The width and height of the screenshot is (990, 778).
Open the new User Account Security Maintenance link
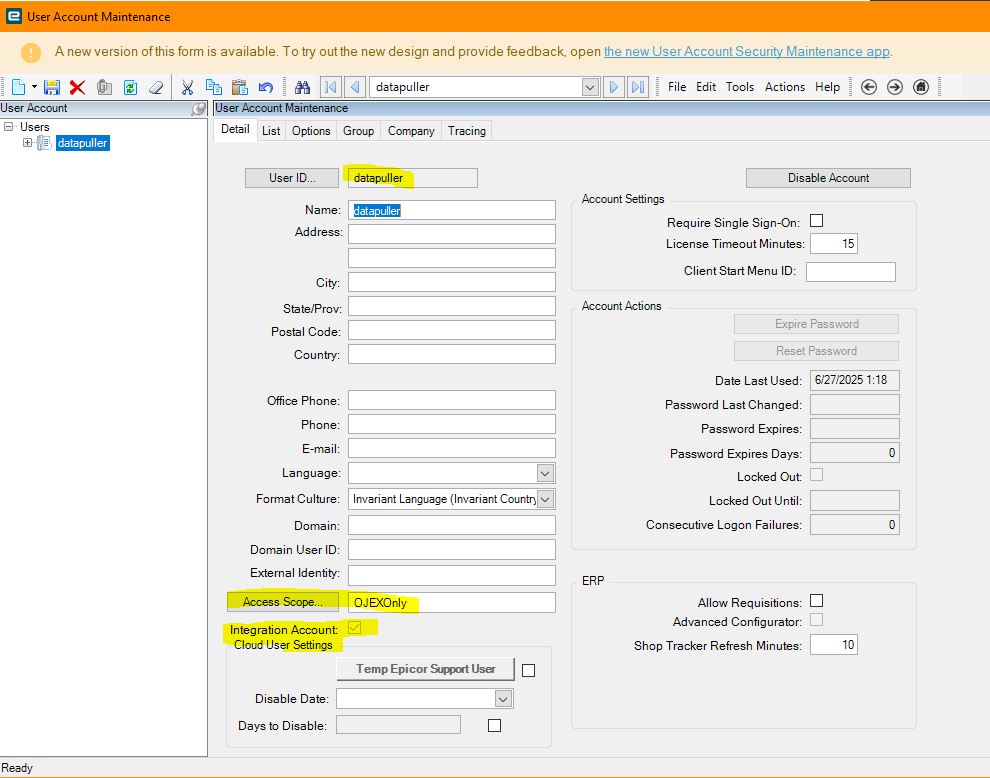pyautogui.click(x=746, y=52)
